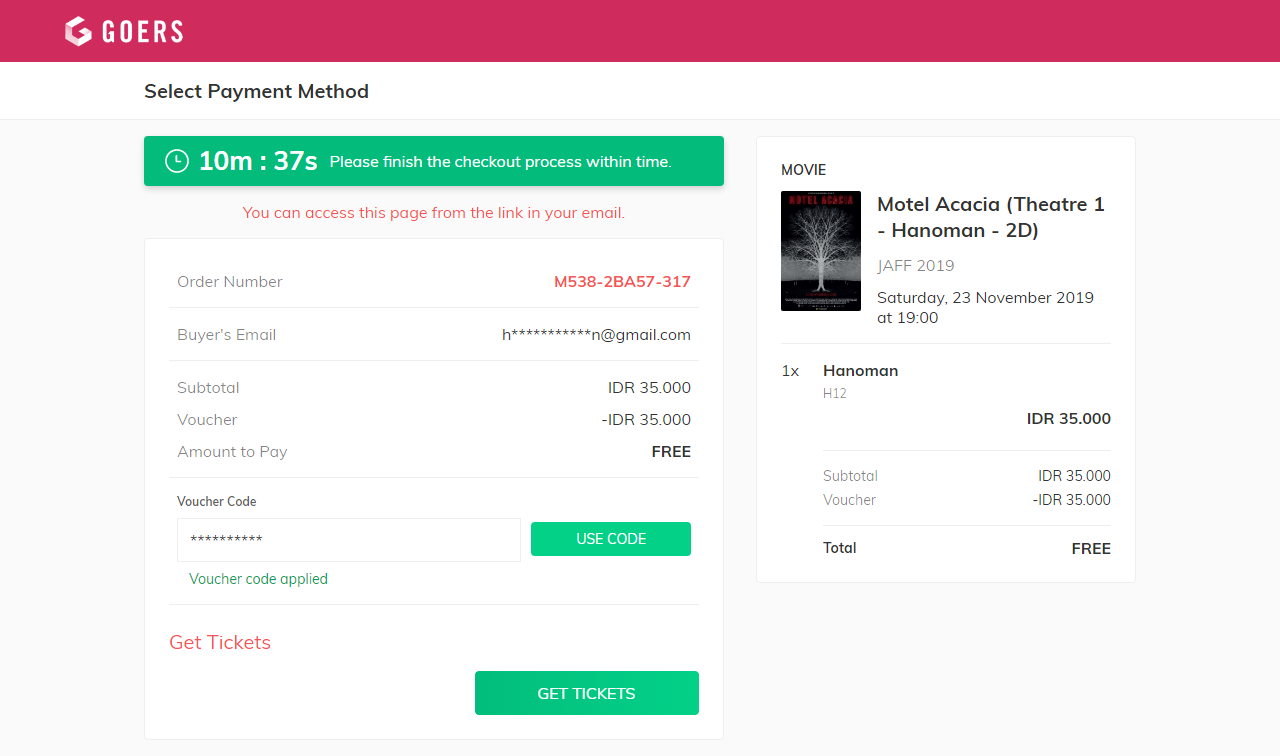Click the Get Tickets section heading
This screenshot has width=1280, height=756.
click(x=220, y=642)
